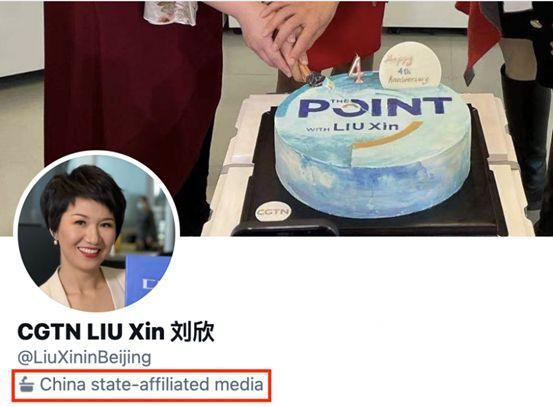This screenshot has width=553, height=407.
Task: Open the circular profile avatar photo
Action: (x=97, y=231)
